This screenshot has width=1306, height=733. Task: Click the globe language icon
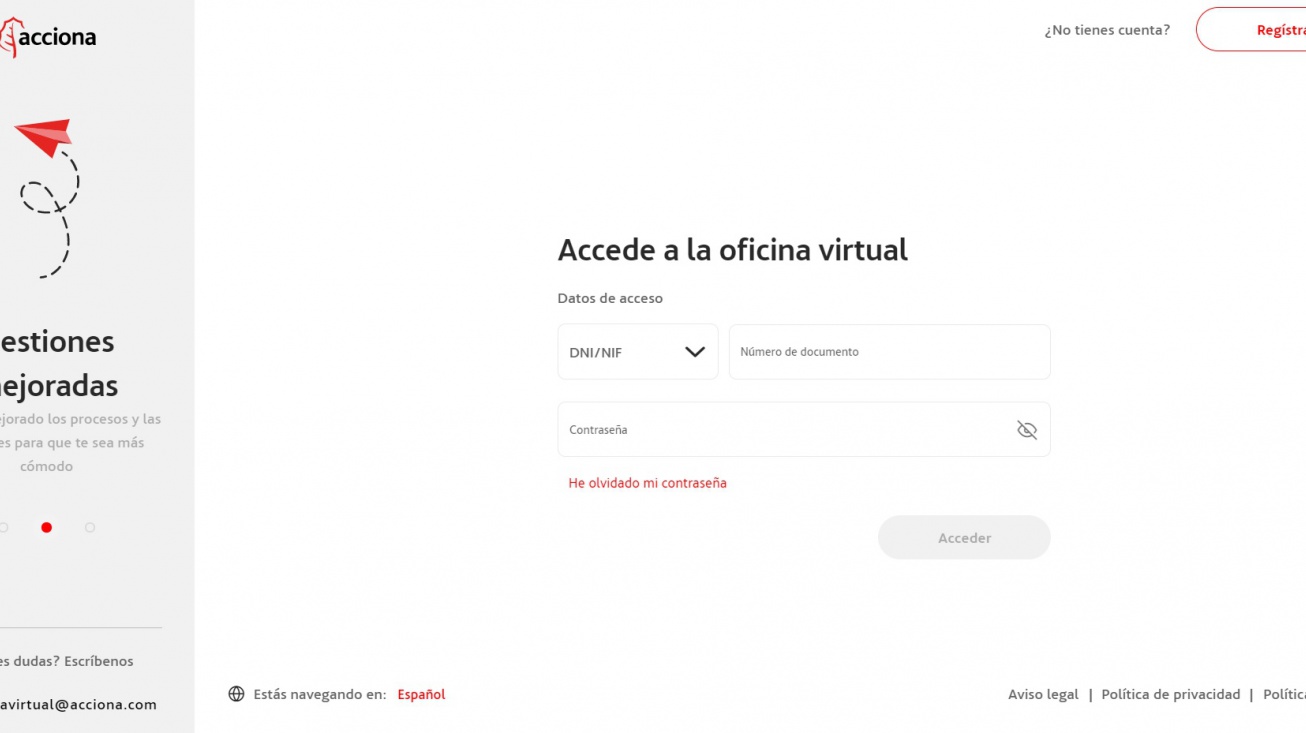pos(236,694)
